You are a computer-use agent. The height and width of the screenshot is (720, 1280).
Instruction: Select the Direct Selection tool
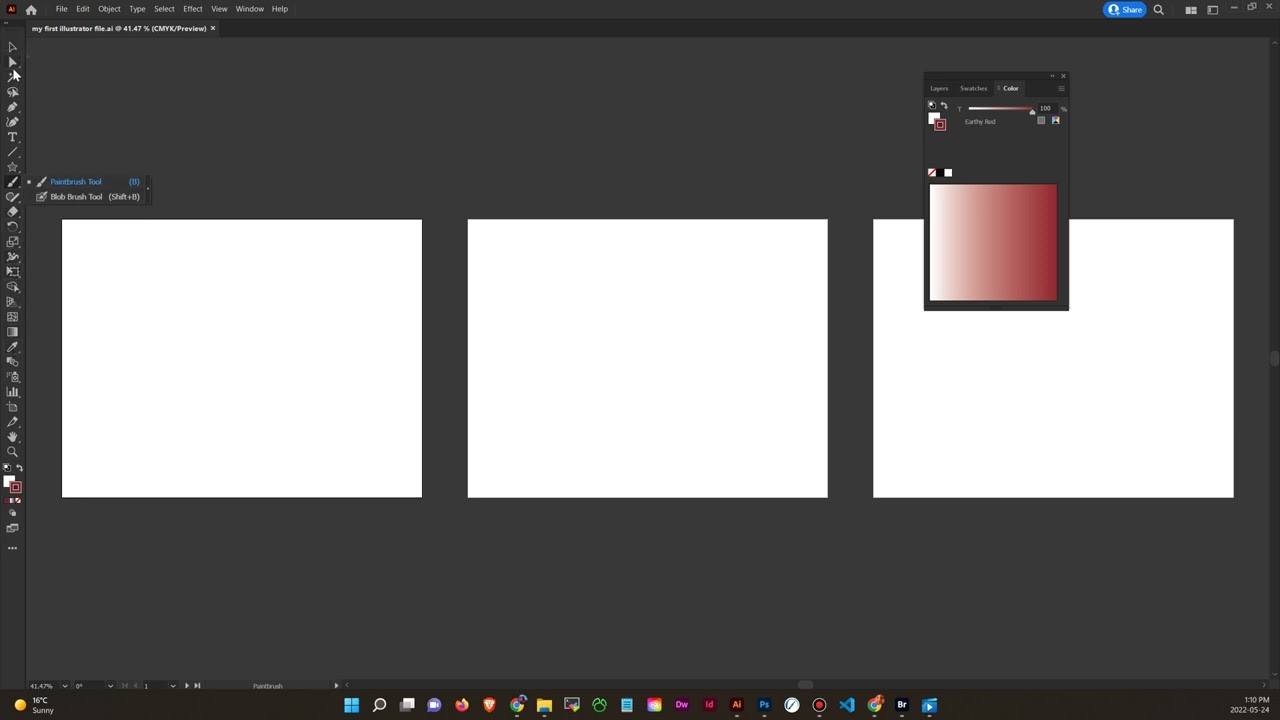12,62
